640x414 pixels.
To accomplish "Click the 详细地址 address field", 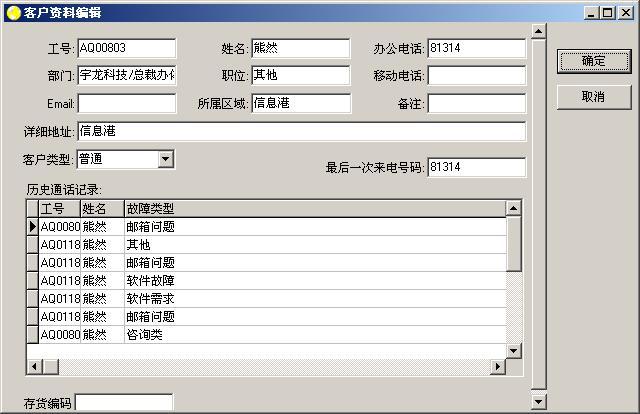I will point(300,132).
